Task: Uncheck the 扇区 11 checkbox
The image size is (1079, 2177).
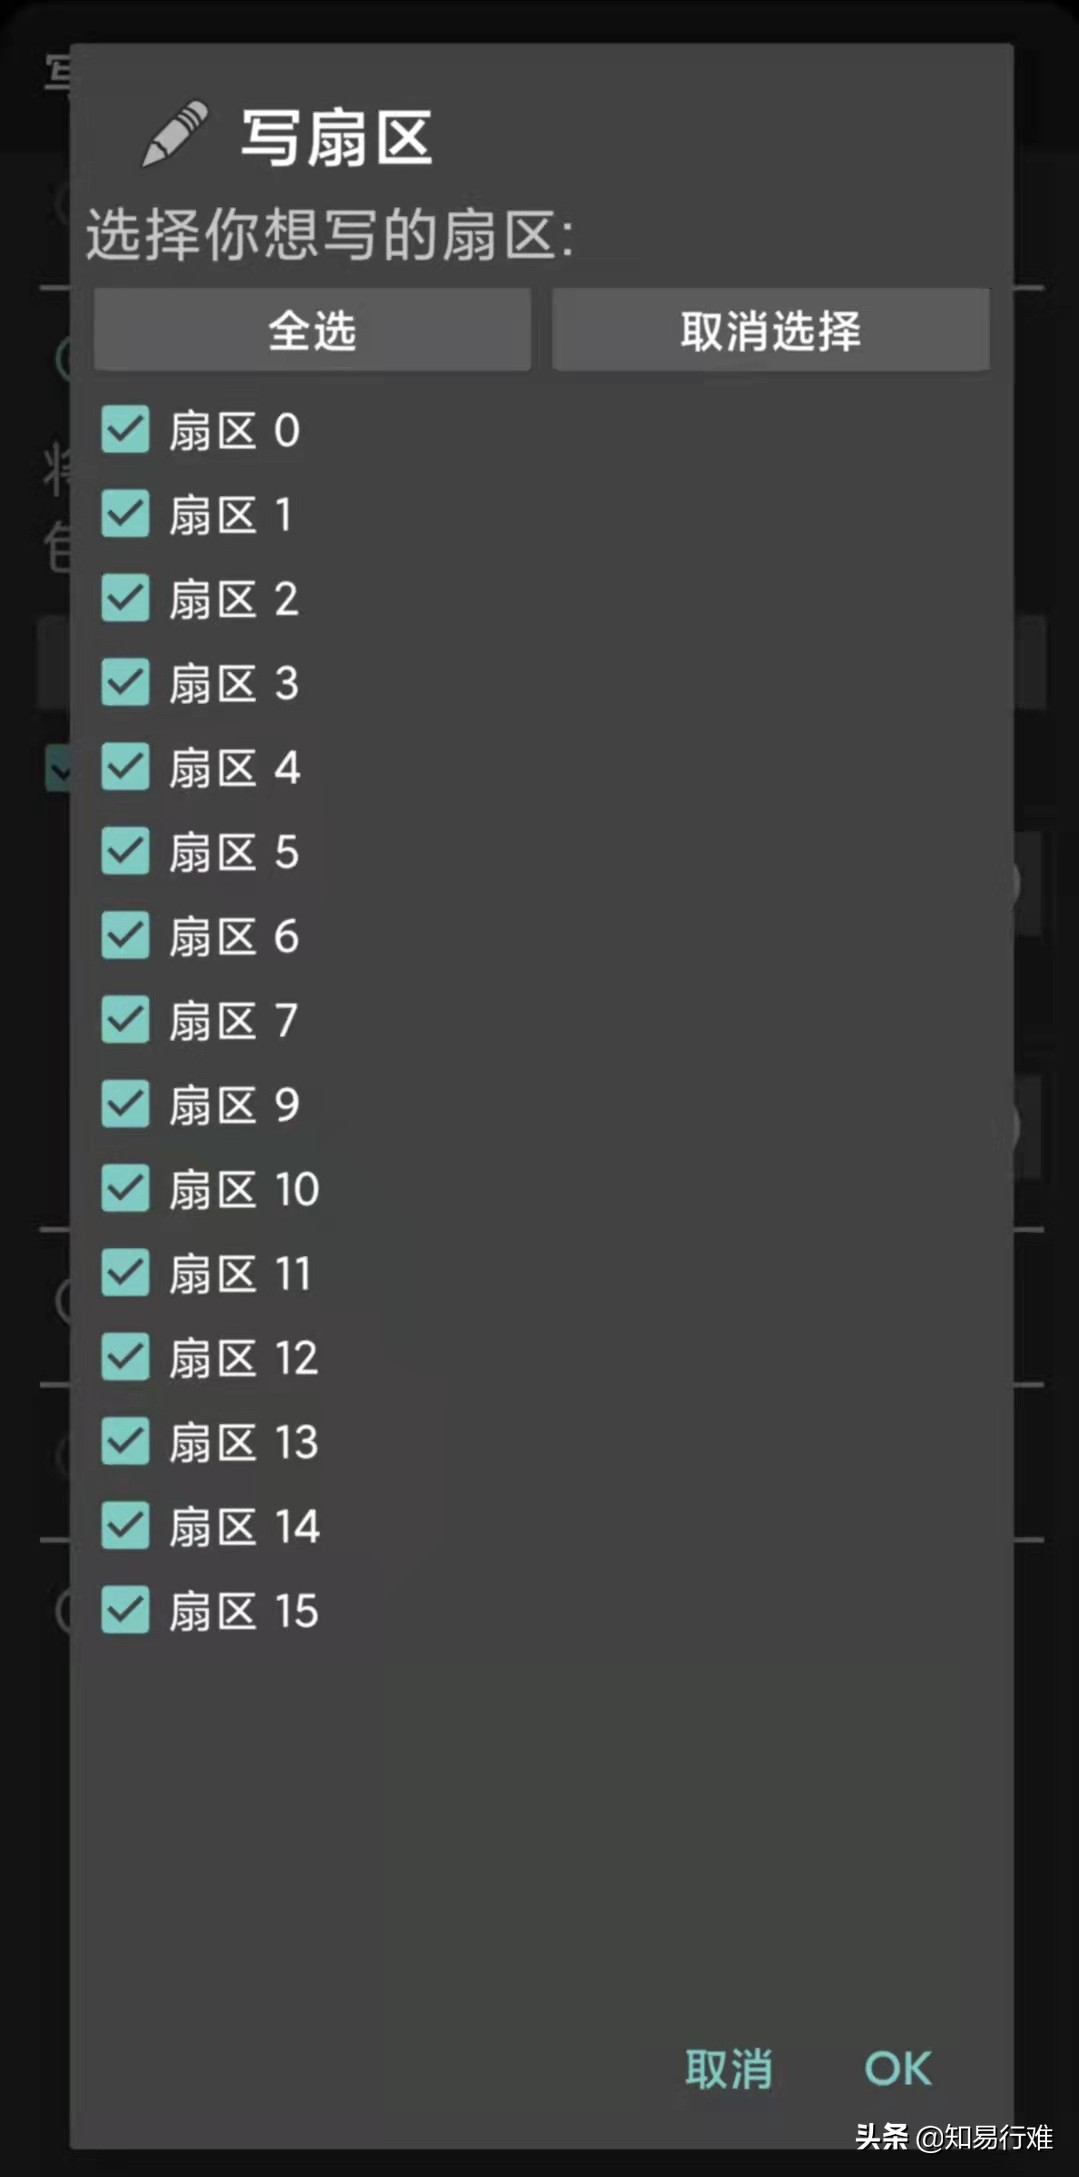Action: (126, 1273)
